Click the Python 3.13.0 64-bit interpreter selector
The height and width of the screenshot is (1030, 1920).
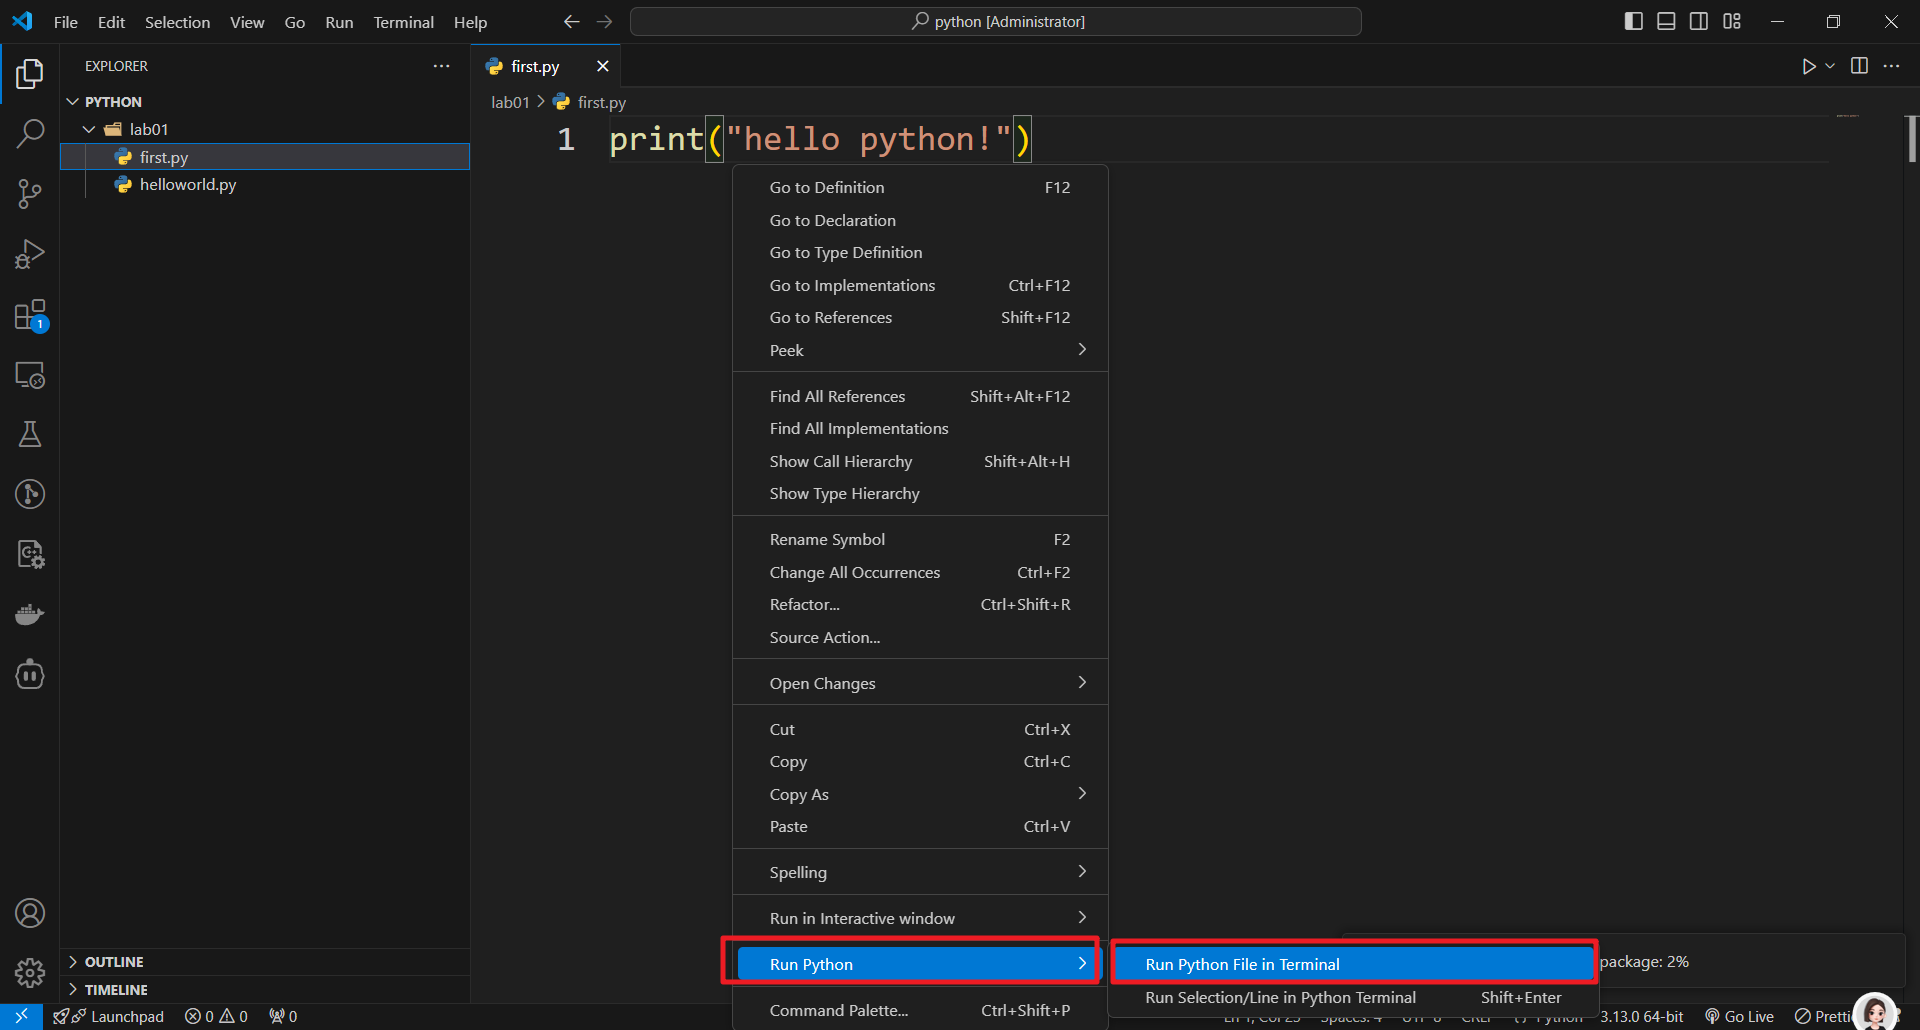[1641, 1016]
